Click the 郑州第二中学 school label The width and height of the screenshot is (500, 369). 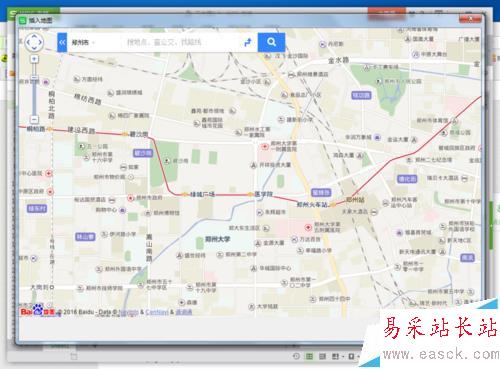(241, 254)
